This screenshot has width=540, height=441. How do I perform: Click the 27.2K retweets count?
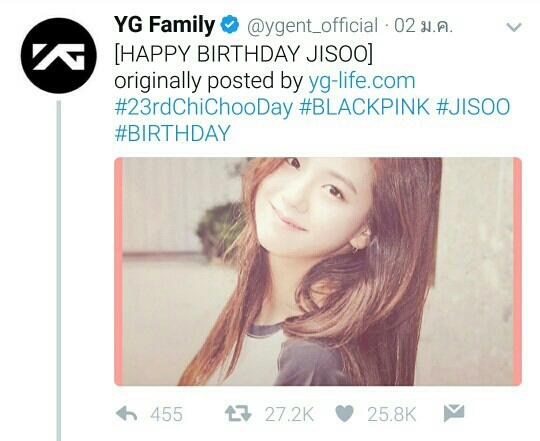(289, 414)
